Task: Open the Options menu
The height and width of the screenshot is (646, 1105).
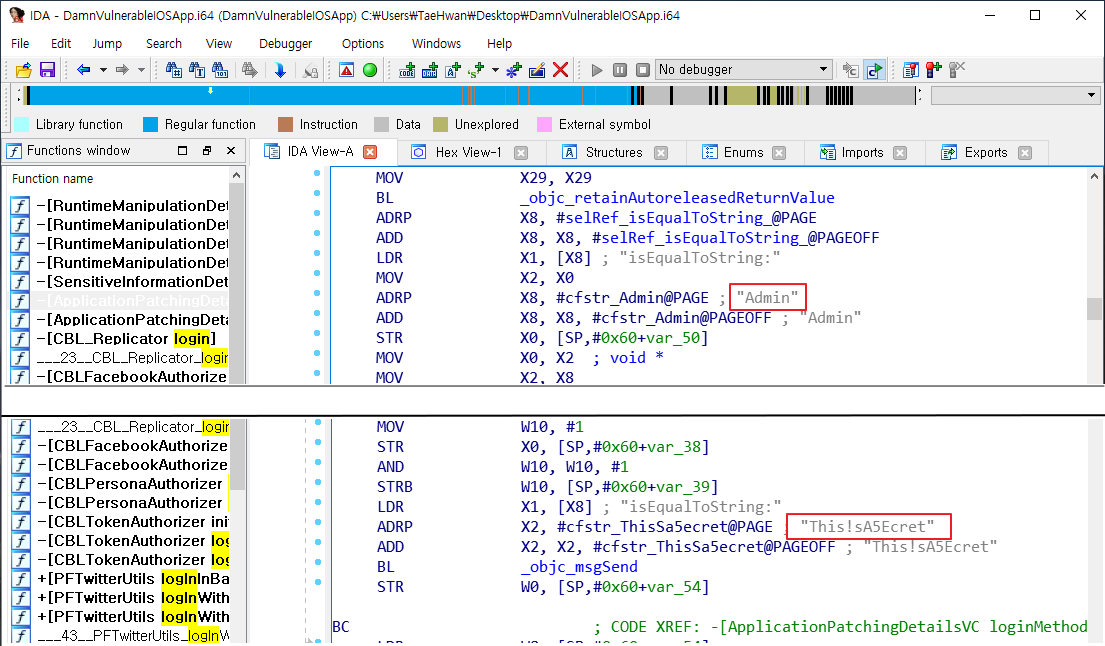Action: click(363, 44)
